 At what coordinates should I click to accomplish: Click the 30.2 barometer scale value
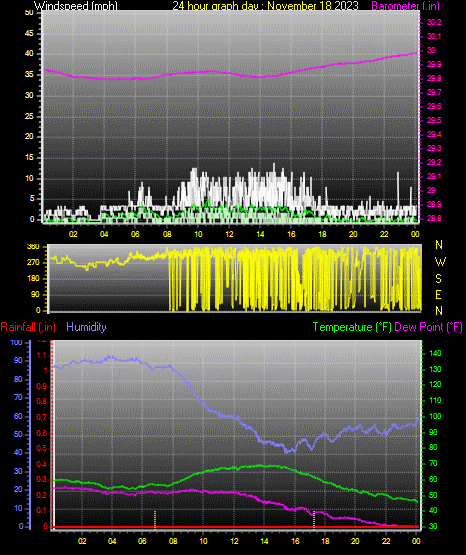(434, 22)
